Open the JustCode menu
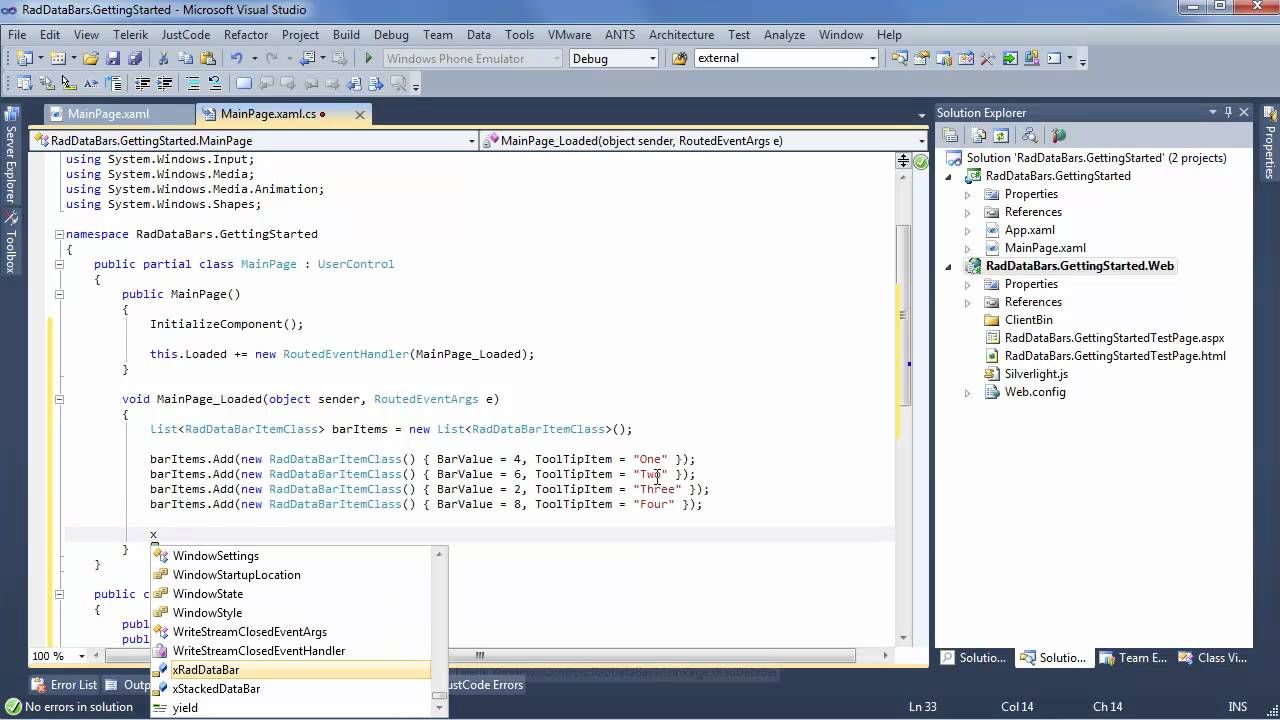The image size is (1280, 720). [186, 34]
